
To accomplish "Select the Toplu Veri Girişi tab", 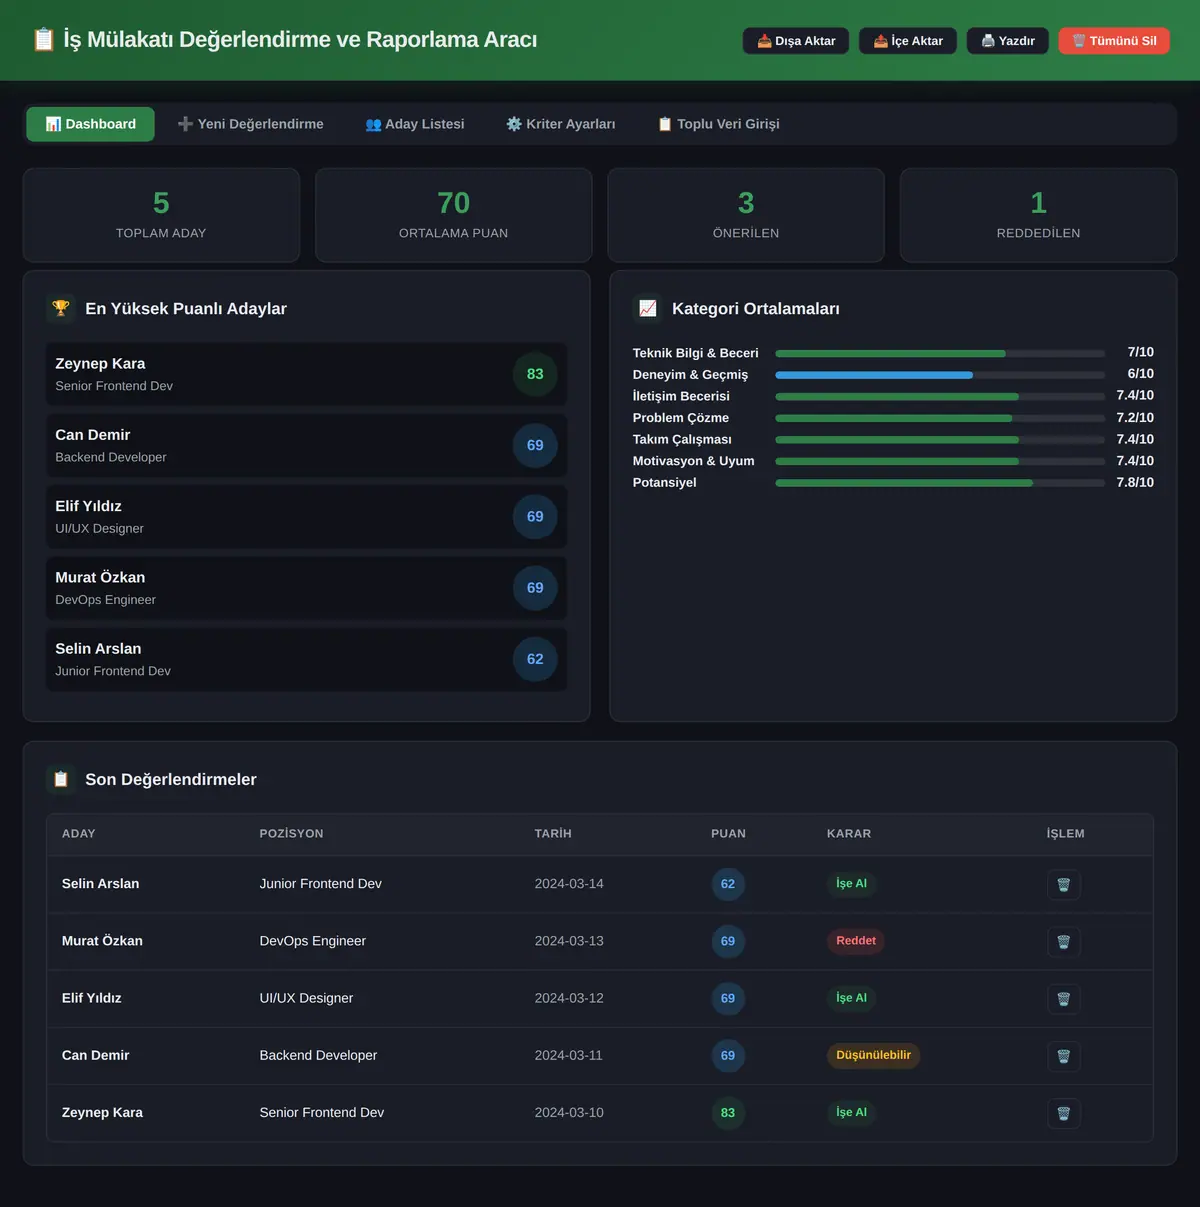I will (x=719, y=124).
